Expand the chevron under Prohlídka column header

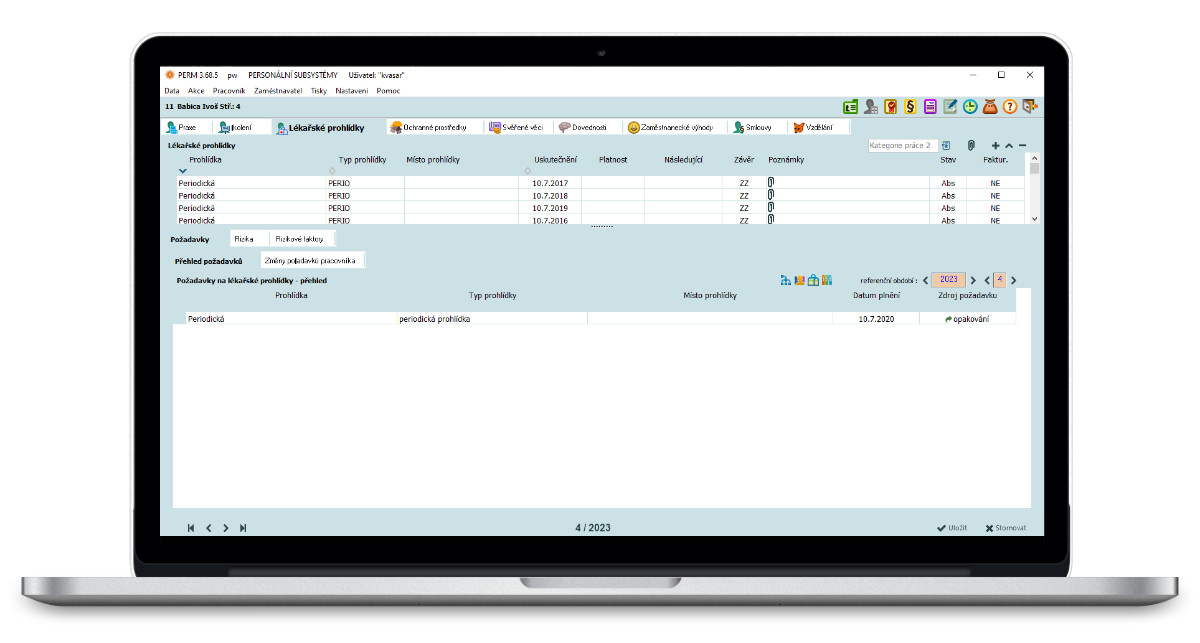click(x=182, y=171)
